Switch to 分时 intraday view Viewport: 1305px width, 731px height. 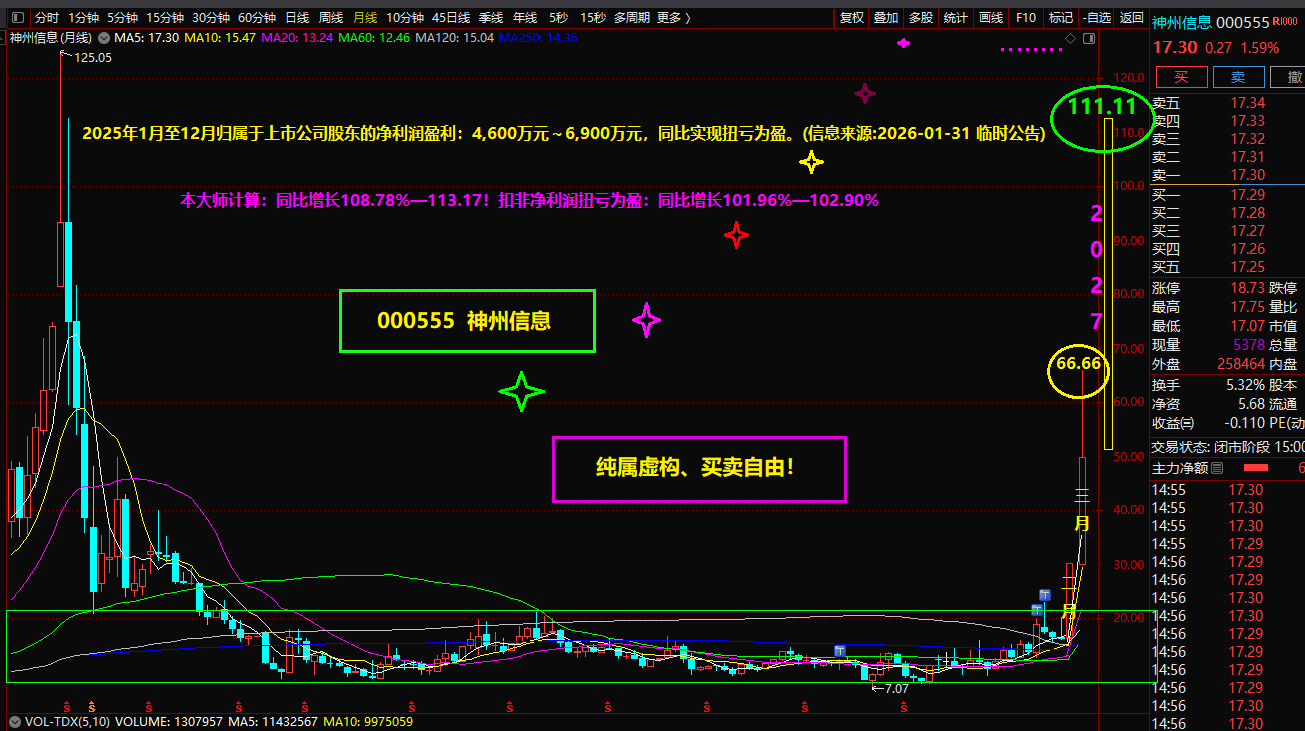47,18
